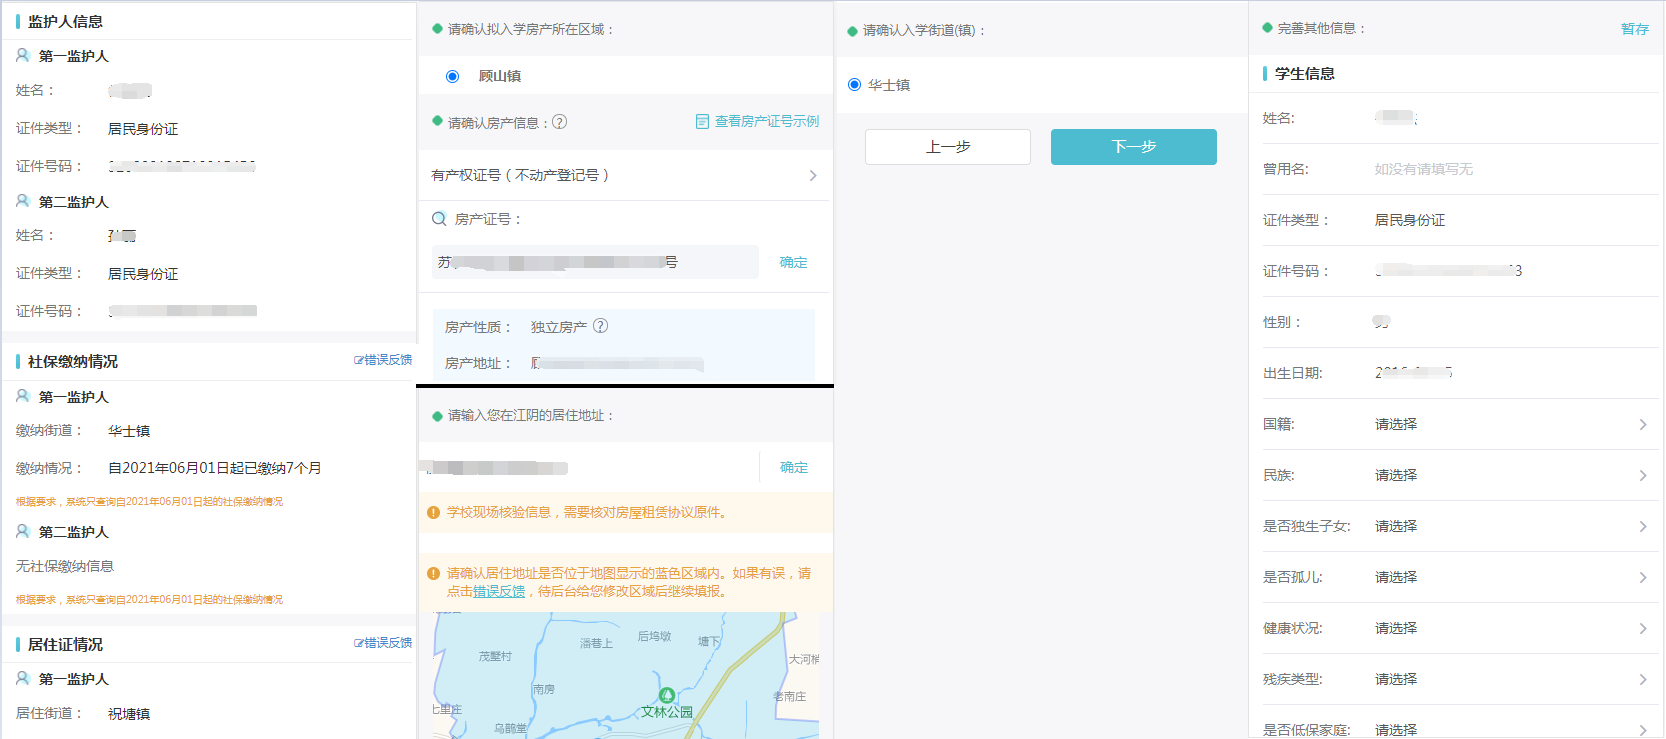
Task: Click the 下一步 button
Action: [x=1133, y=147]
